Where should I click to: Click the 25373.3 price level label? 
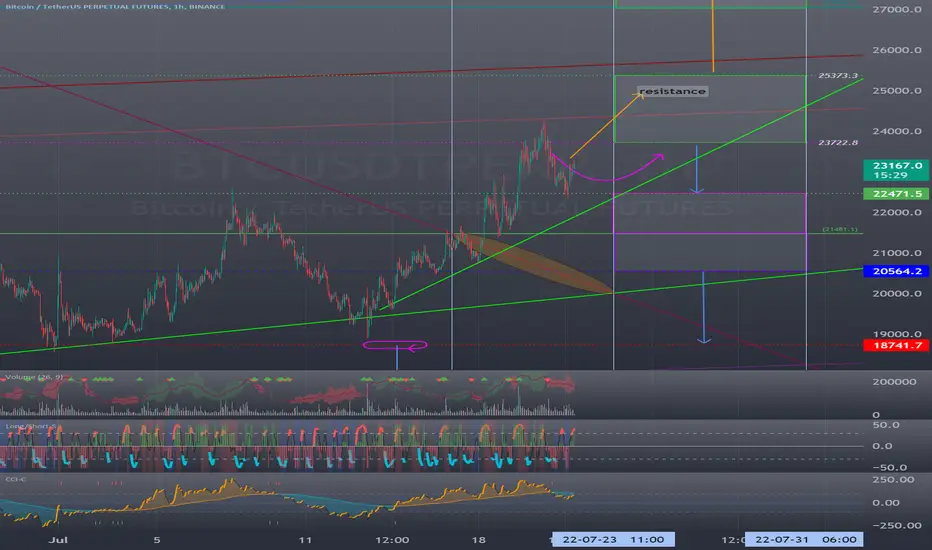click(837, 76)
